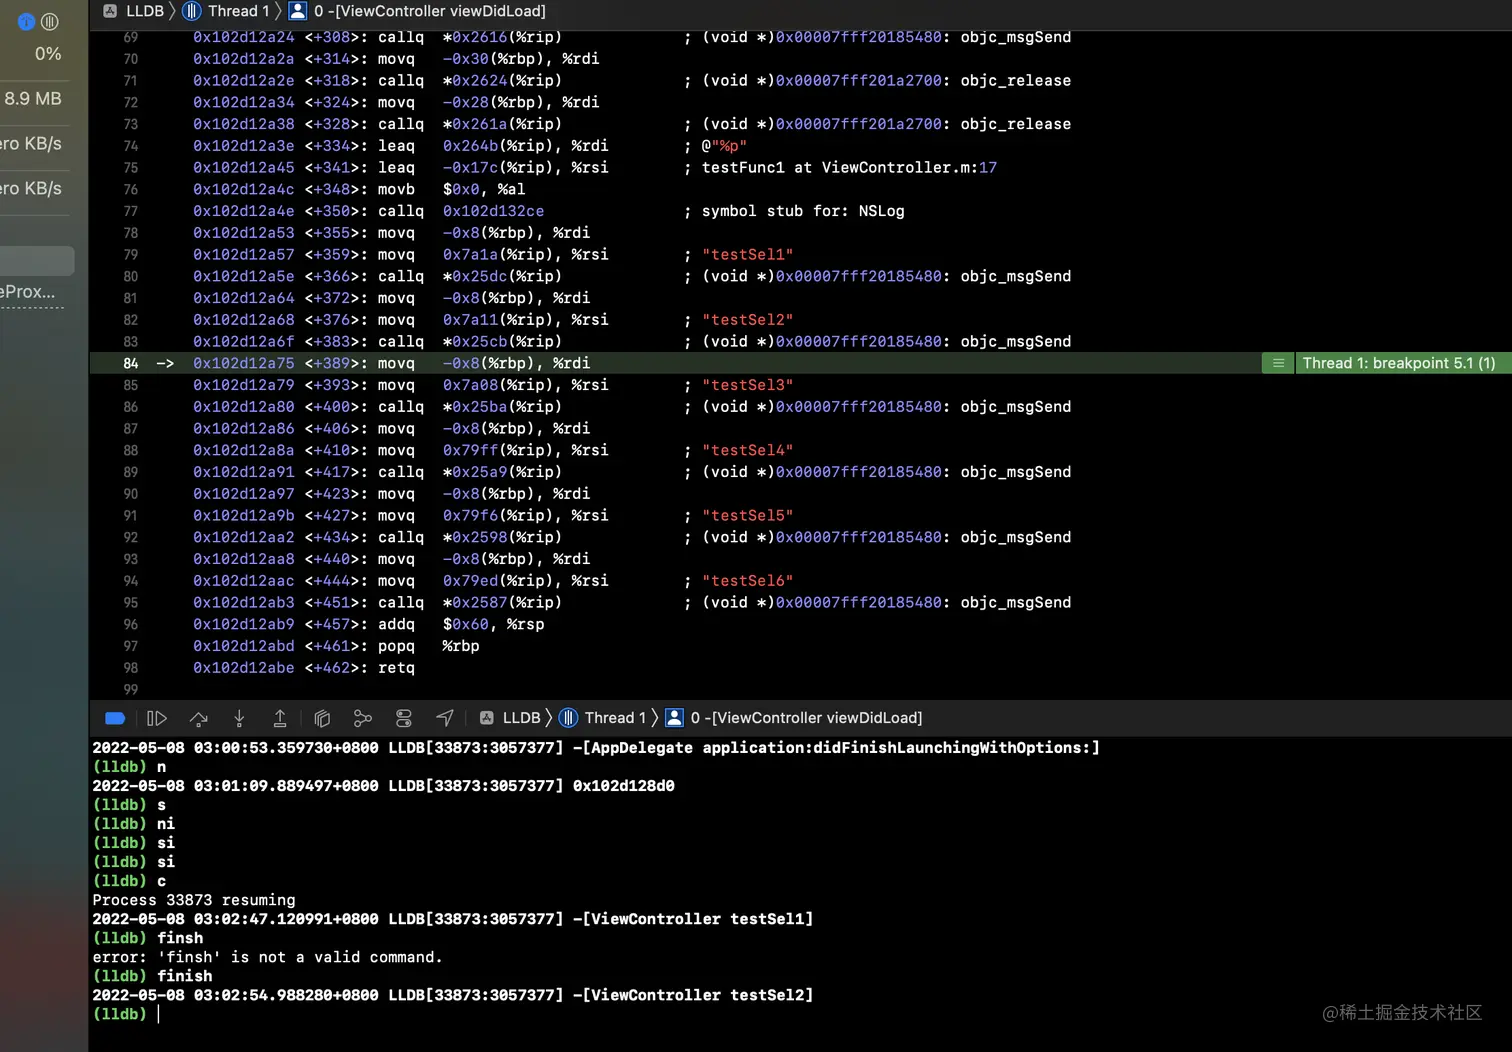The image size is (1512, 1052).
Task: Click the "testSel1" comment on line 79
Action: 747,254
